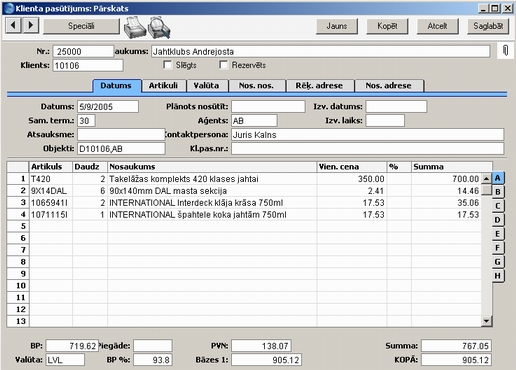
Task: Select article cell 1065941I
Action: [x=51, y=203]
